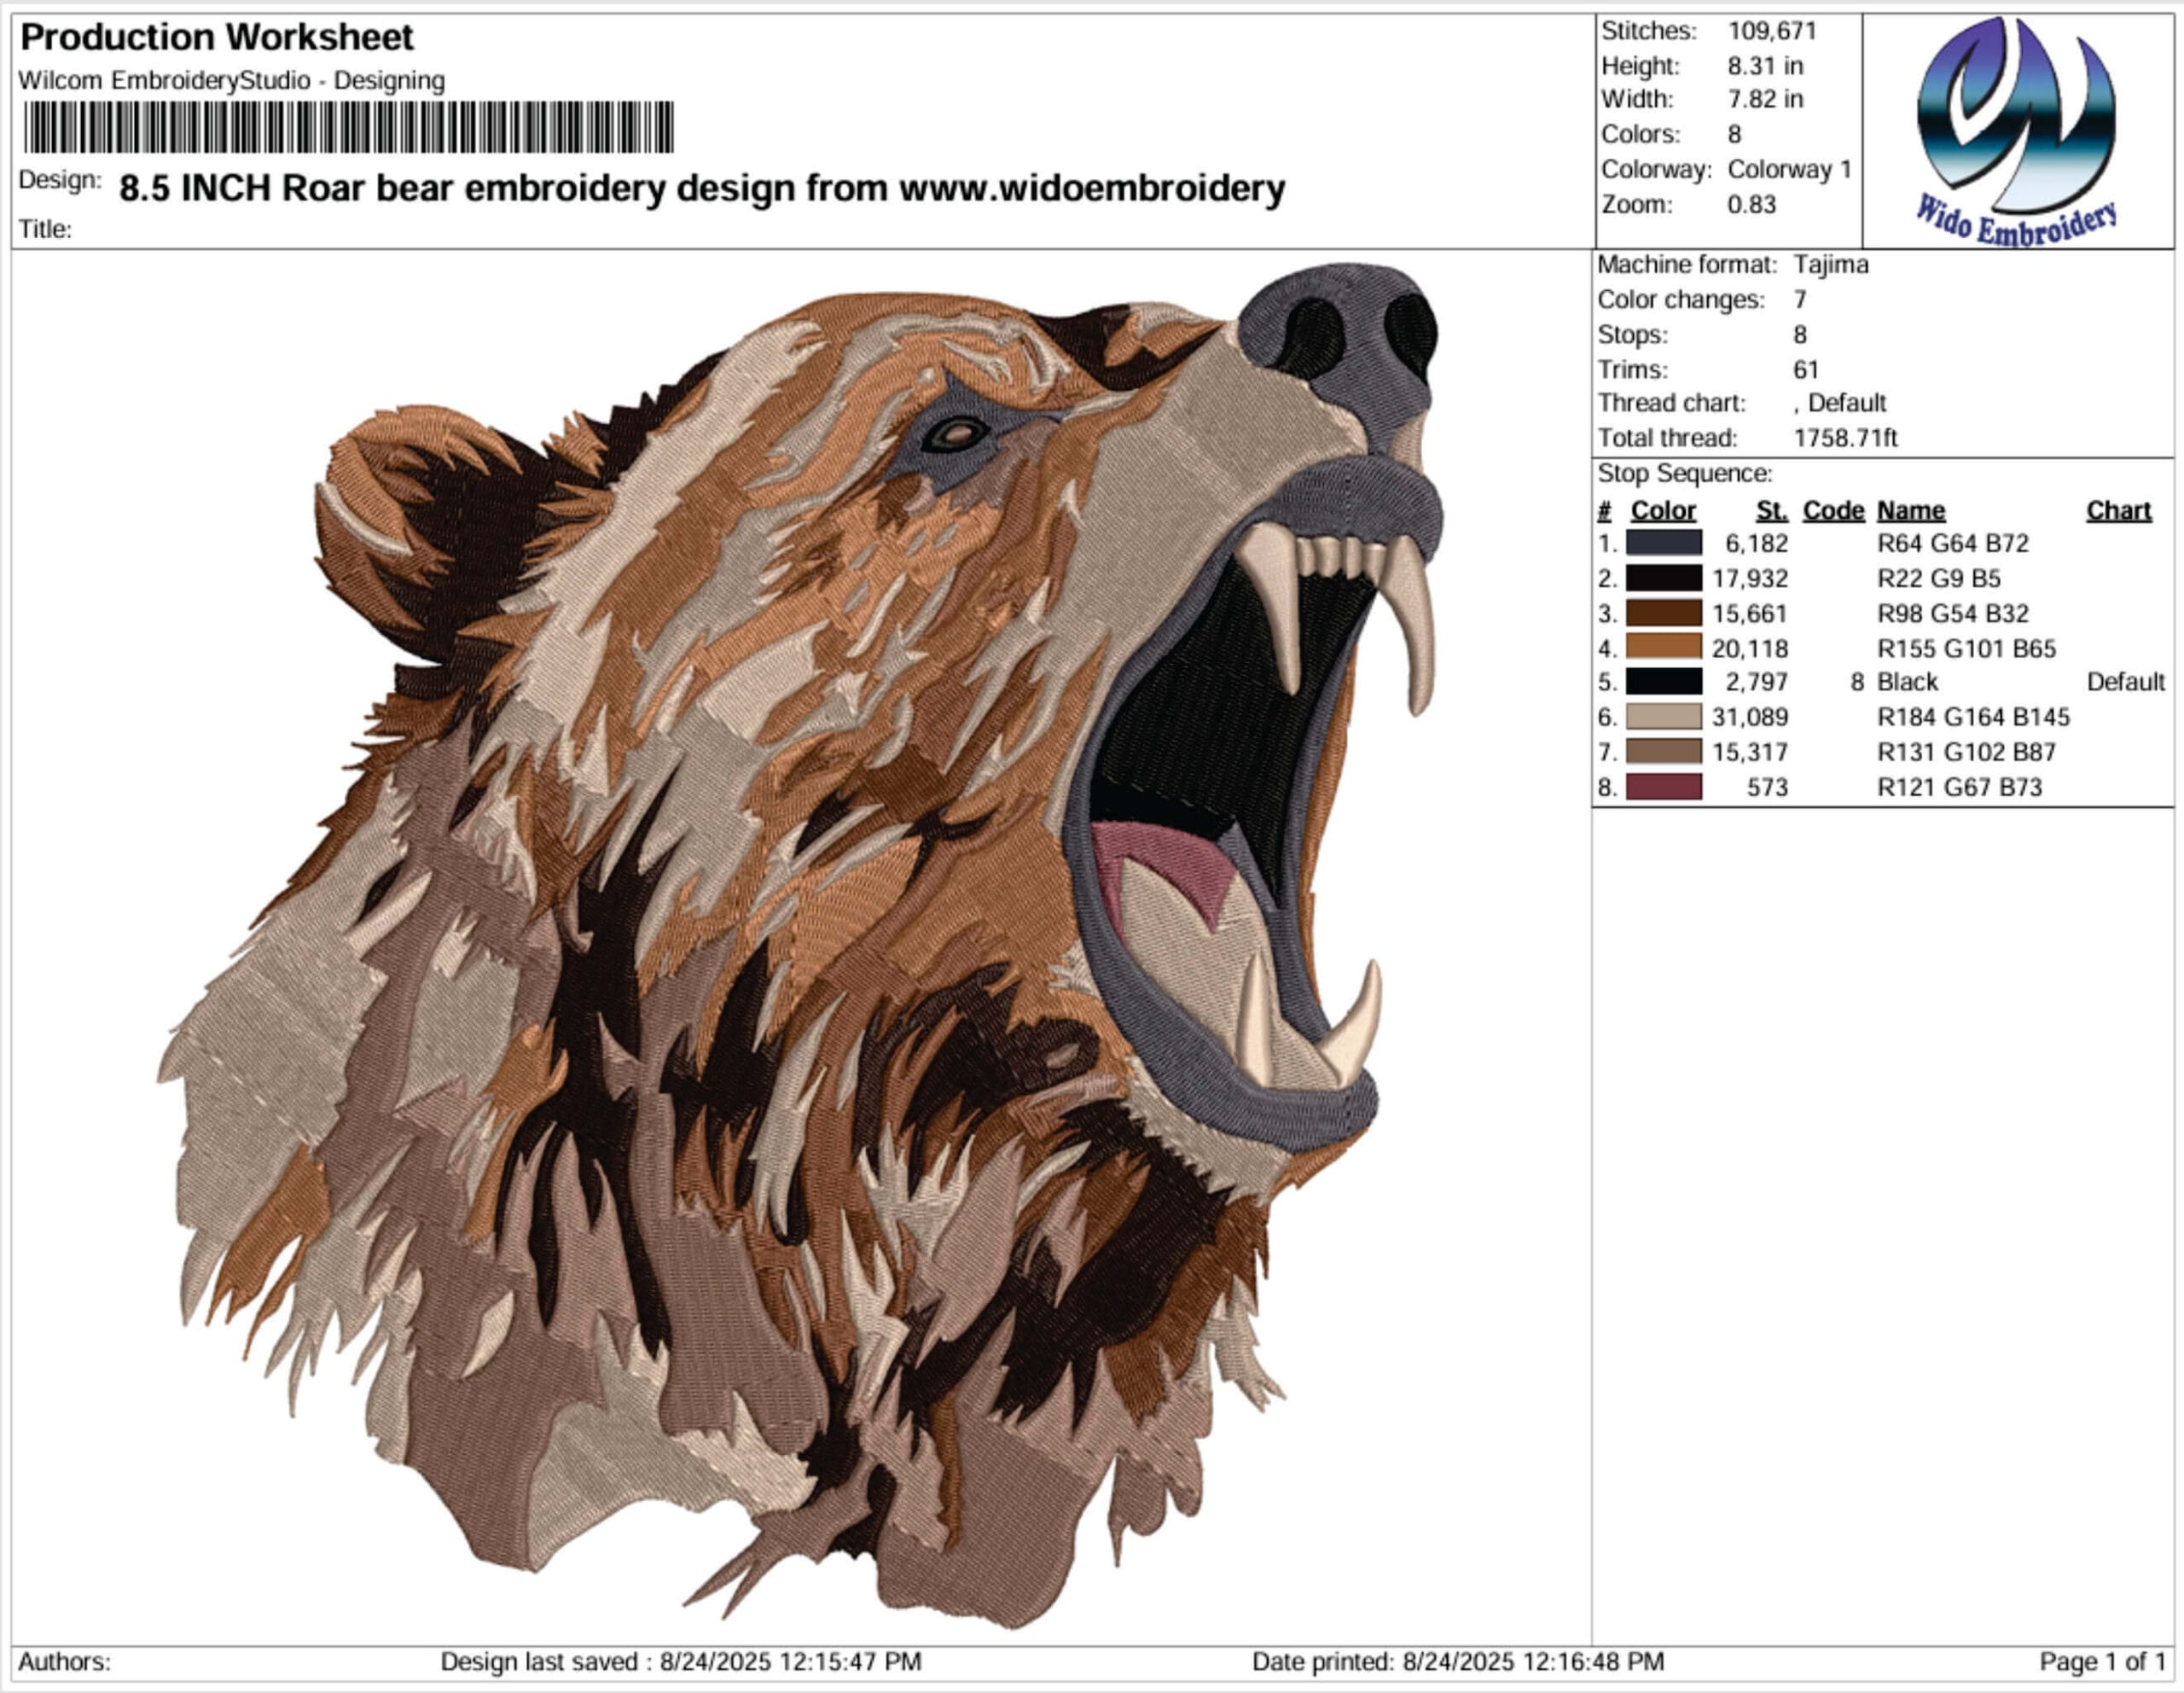The image size is (2184, 1693).
Task: Click the stitch count 31,089
Action: click(1749, 717)
